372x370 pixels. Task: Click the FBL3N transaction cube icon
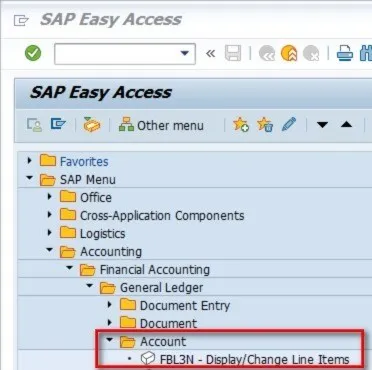tap(148, 359)
